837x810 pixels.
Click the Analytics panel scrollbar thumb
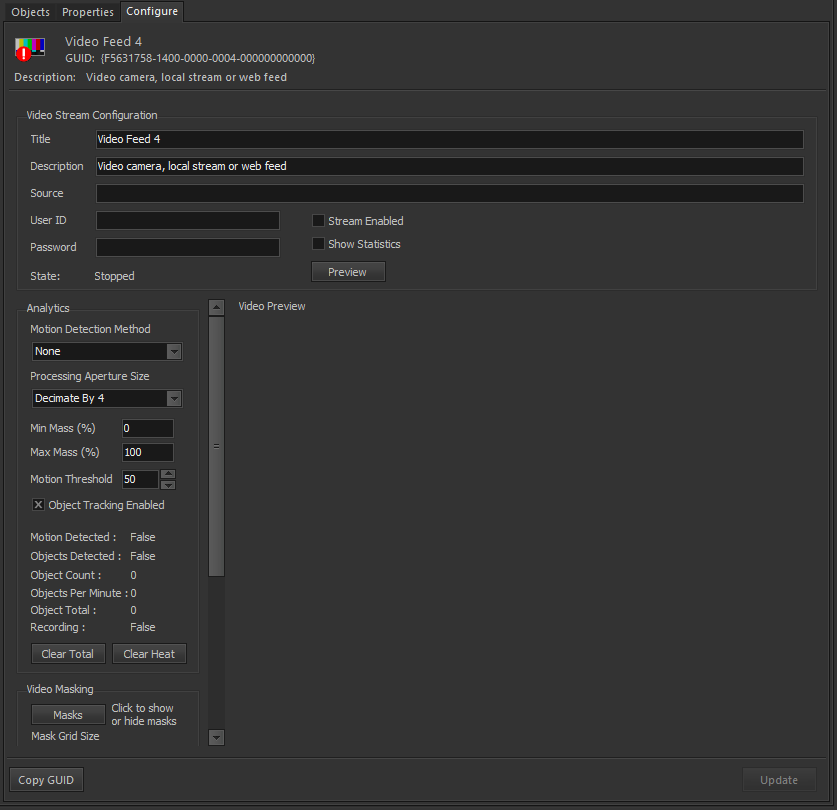216,446
